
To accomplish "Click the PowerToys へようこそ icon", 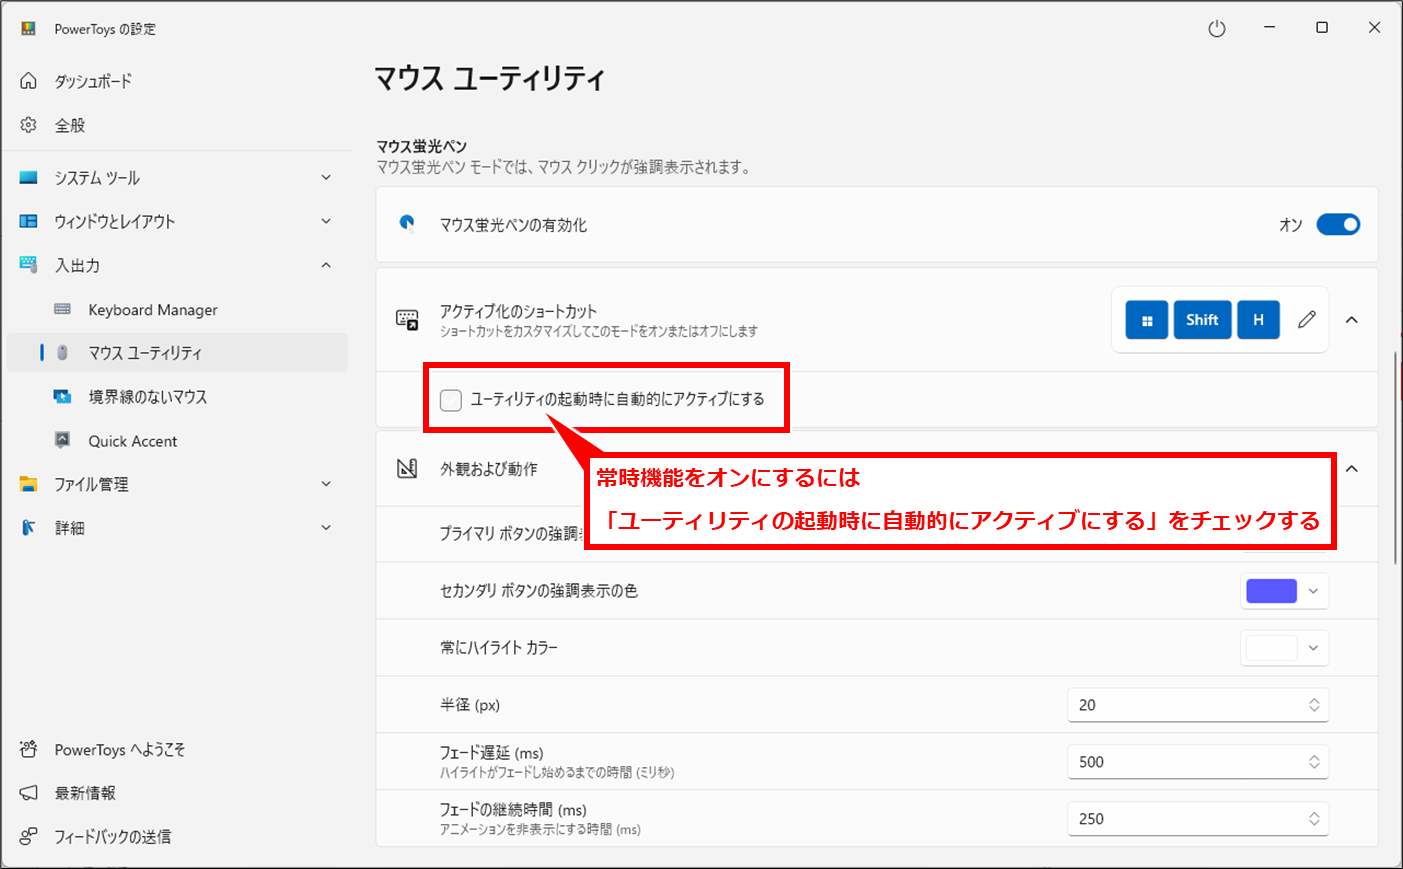I will pyautogui.click(x=29, y=749).
